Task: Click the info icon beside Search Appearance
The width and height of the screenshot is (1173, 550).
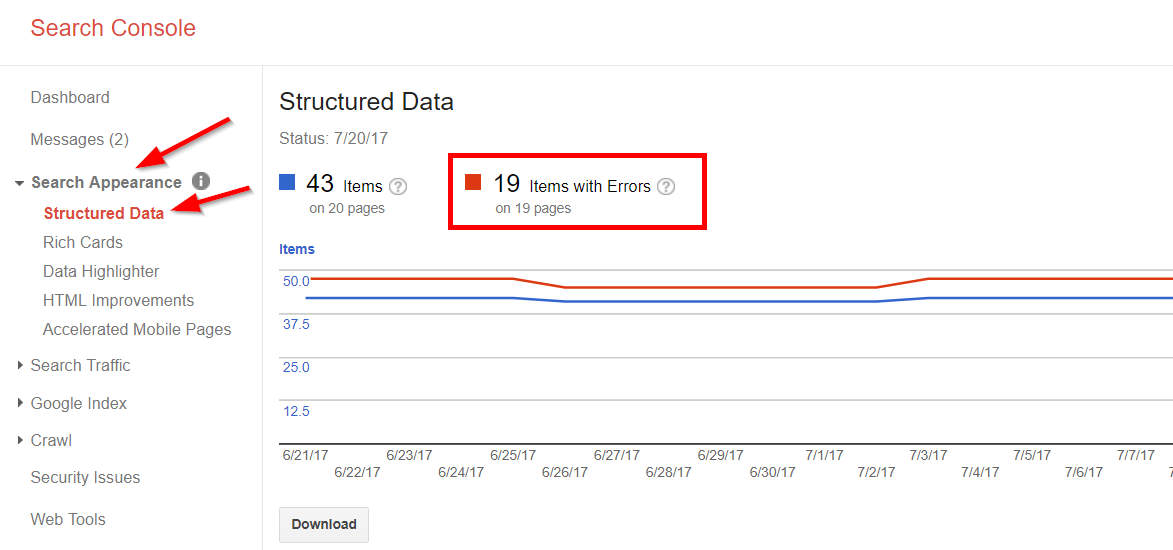Action: point(200,181)
